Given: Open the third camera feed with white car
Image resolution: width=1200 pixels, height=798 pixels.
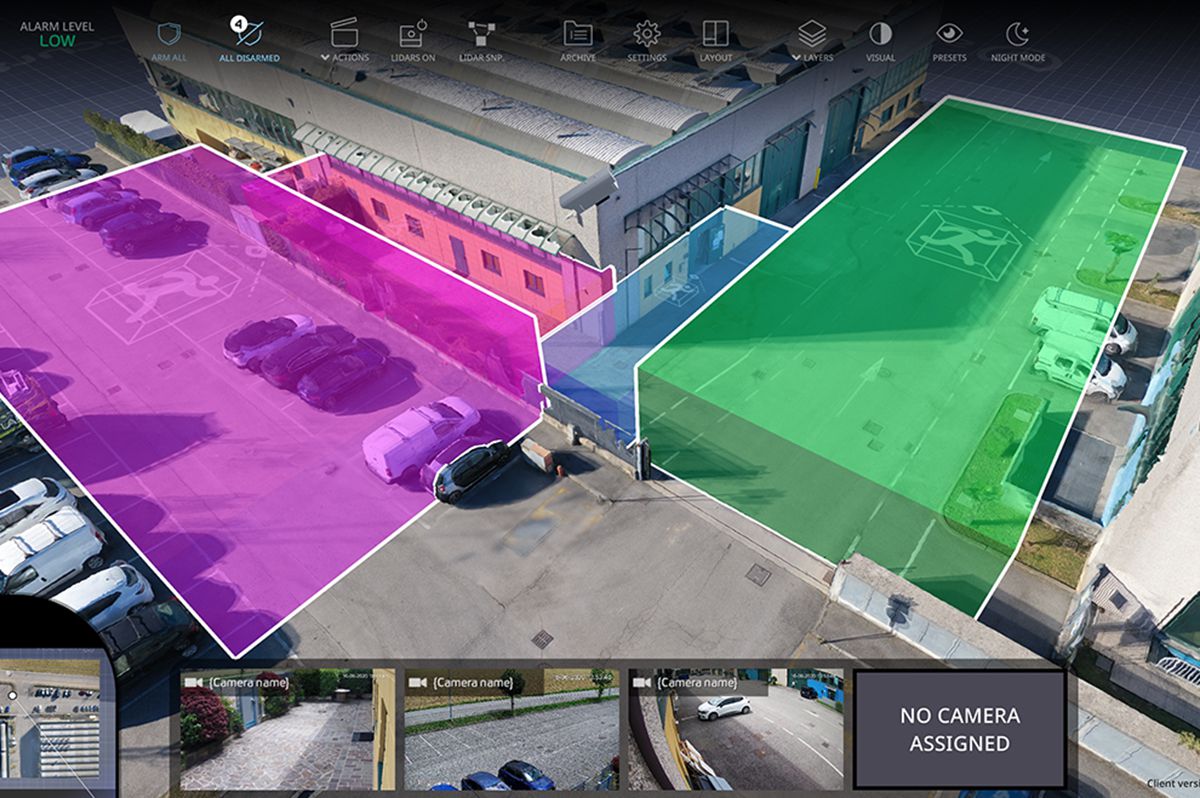Looking at the screenshot, I should (736, 730).
